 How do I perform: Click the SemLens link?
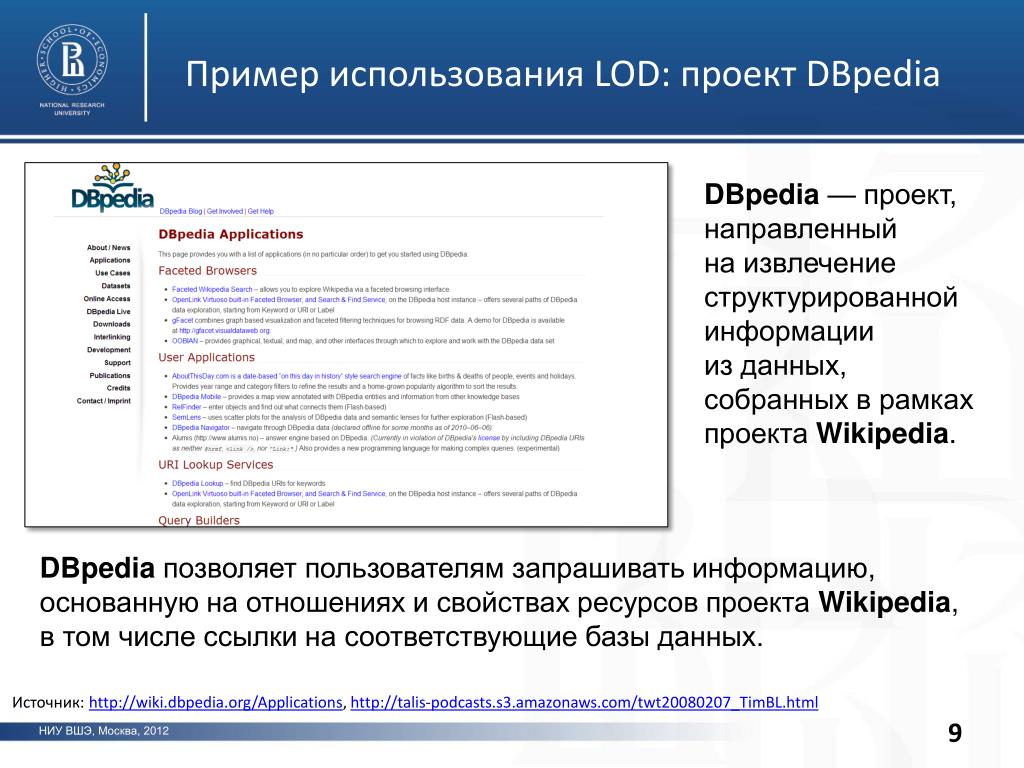(x=186, y=417)
